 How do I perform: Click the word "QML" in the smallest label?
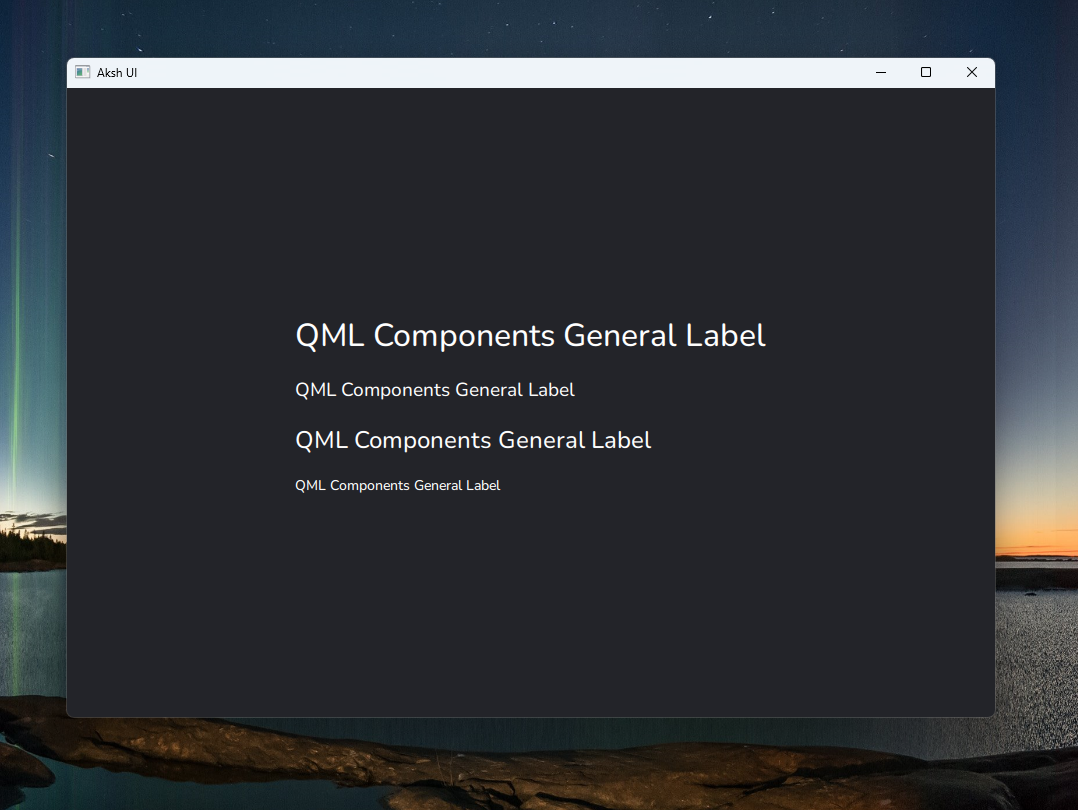tap(310, 486)
